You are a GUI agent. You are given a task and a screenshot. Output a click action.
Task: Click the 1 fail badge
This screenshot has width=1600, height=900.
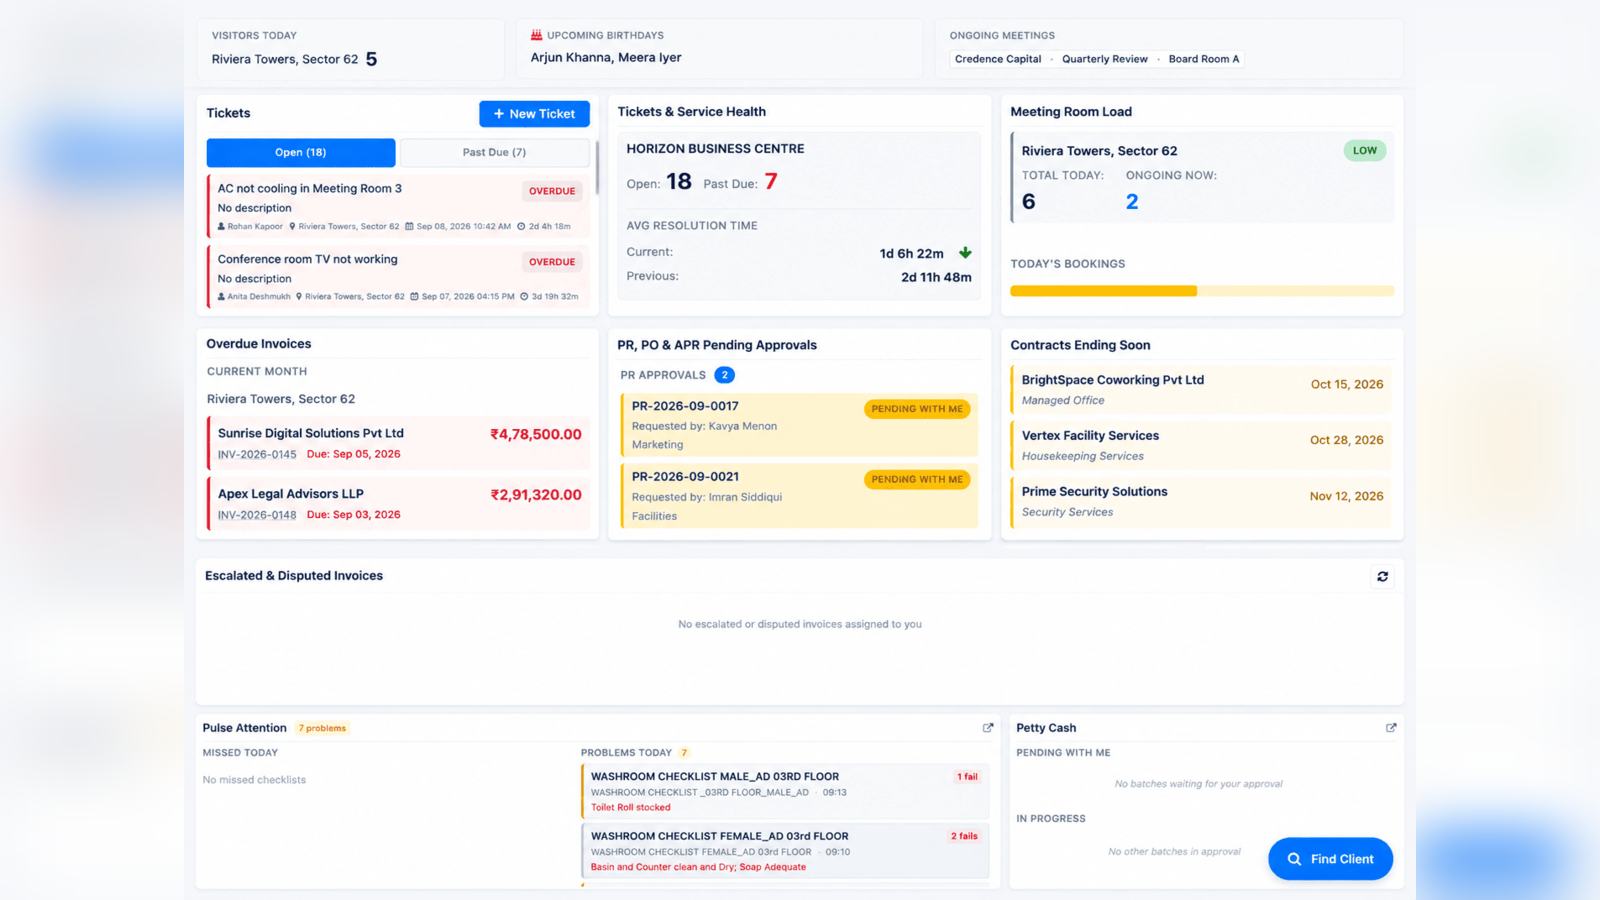click(967, 777)
